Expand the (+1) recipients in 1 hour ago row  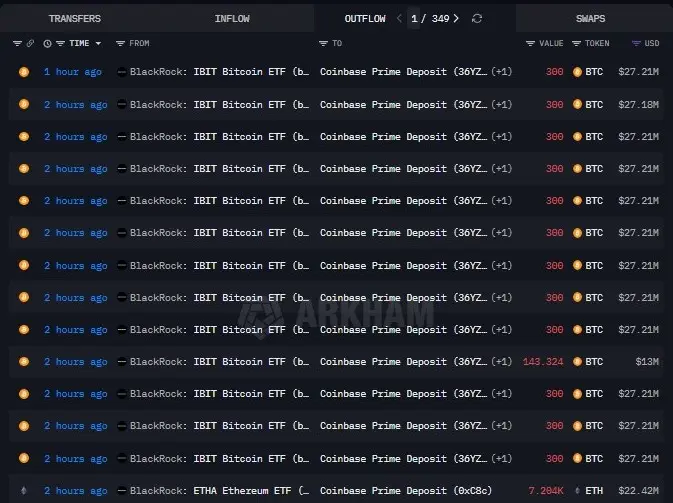(x=501, y=72)
